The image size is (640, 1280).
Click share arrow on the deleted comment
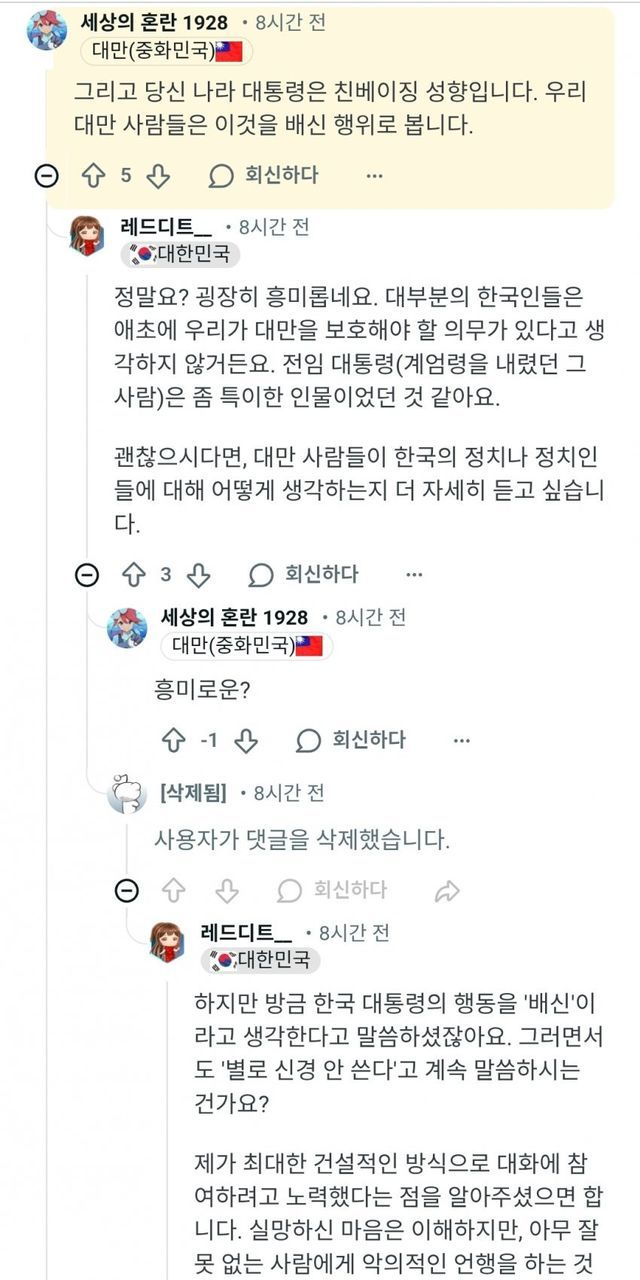coord(447,890)
